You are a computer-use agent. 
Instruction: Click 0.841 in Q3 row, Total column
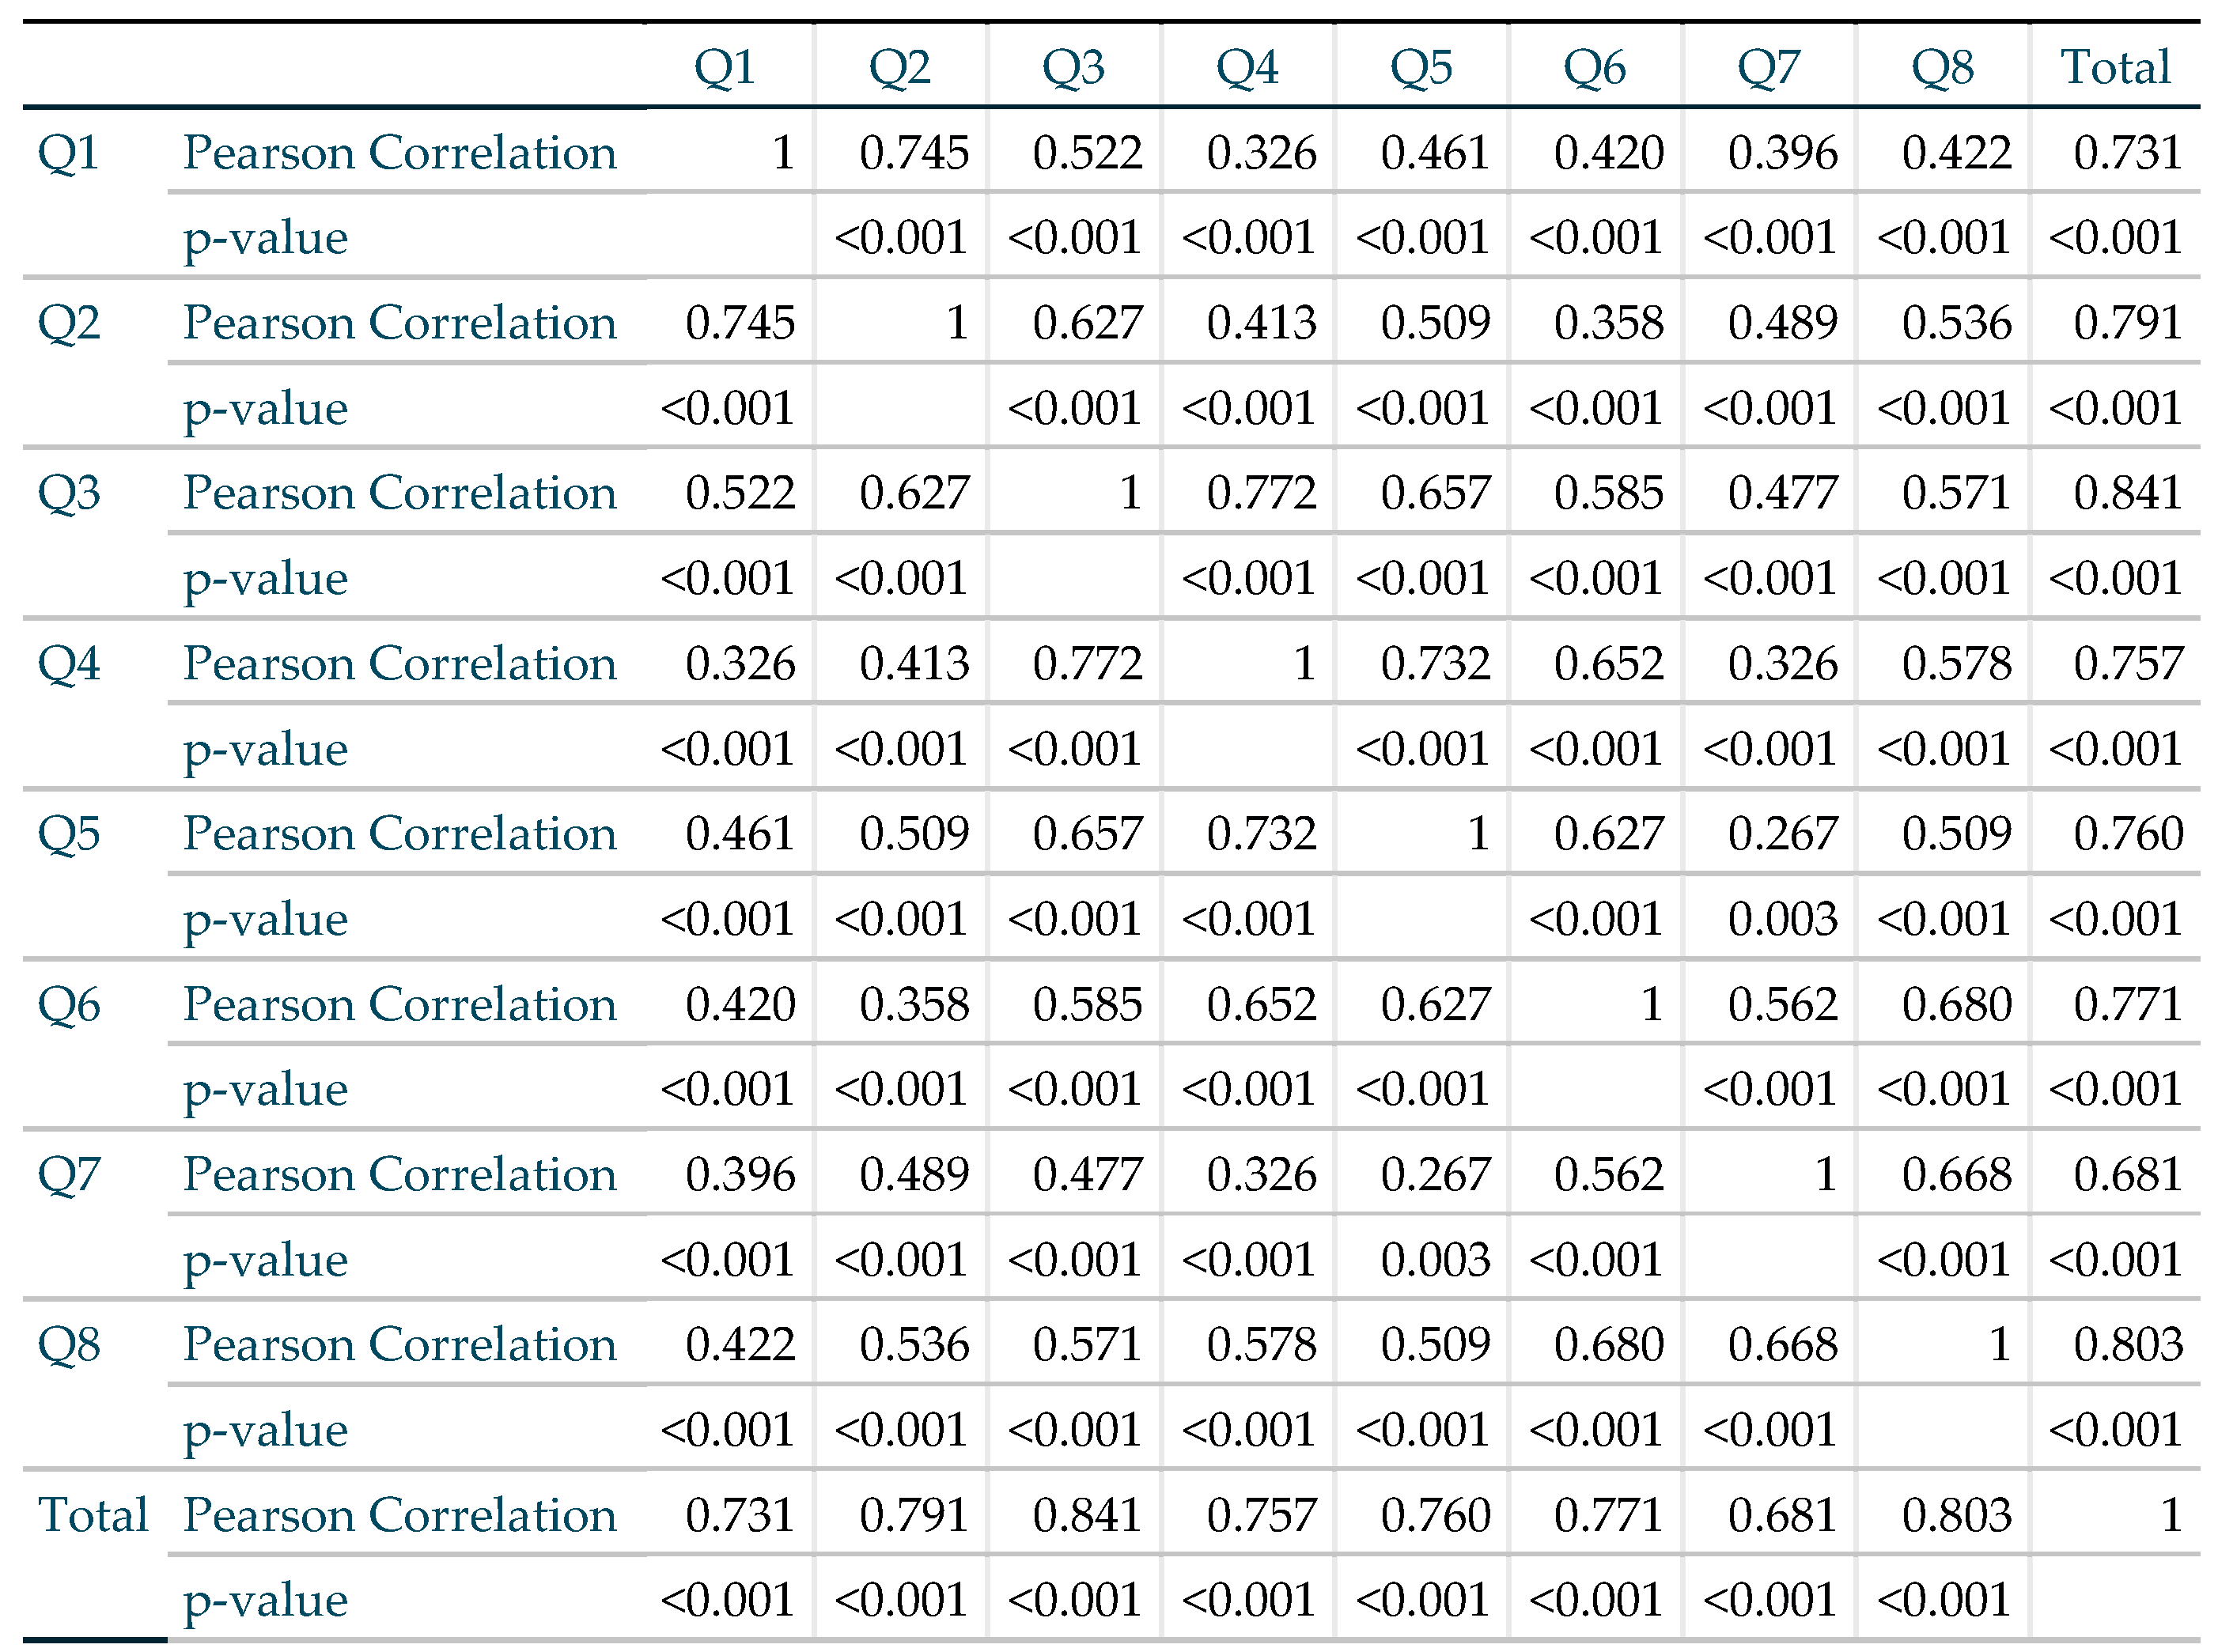point(2127,493)
